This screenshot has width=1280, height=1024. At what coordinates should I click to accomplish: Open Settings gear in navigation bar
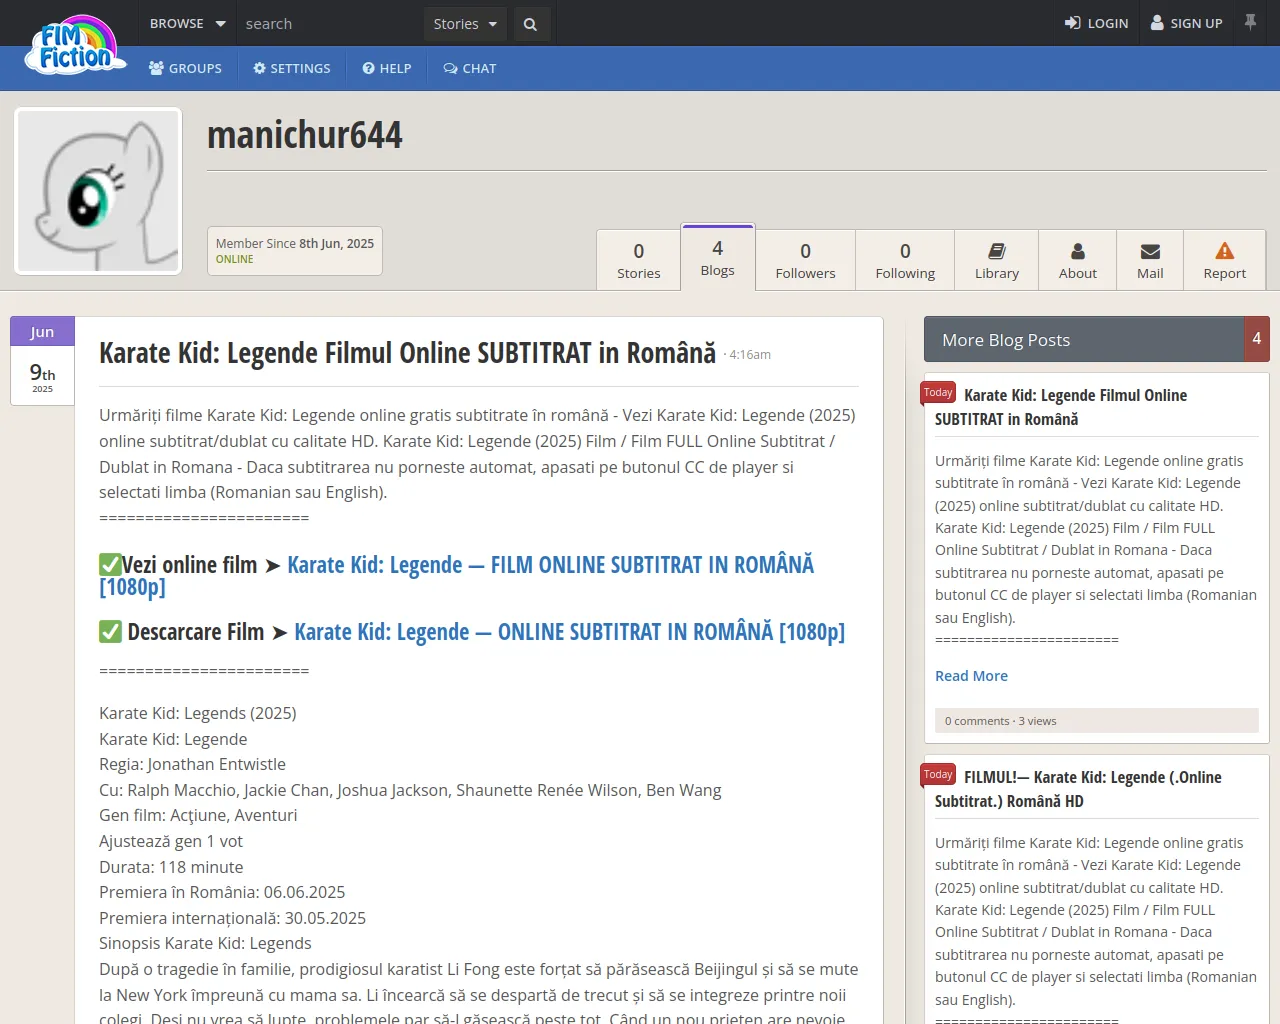[292, 68]
